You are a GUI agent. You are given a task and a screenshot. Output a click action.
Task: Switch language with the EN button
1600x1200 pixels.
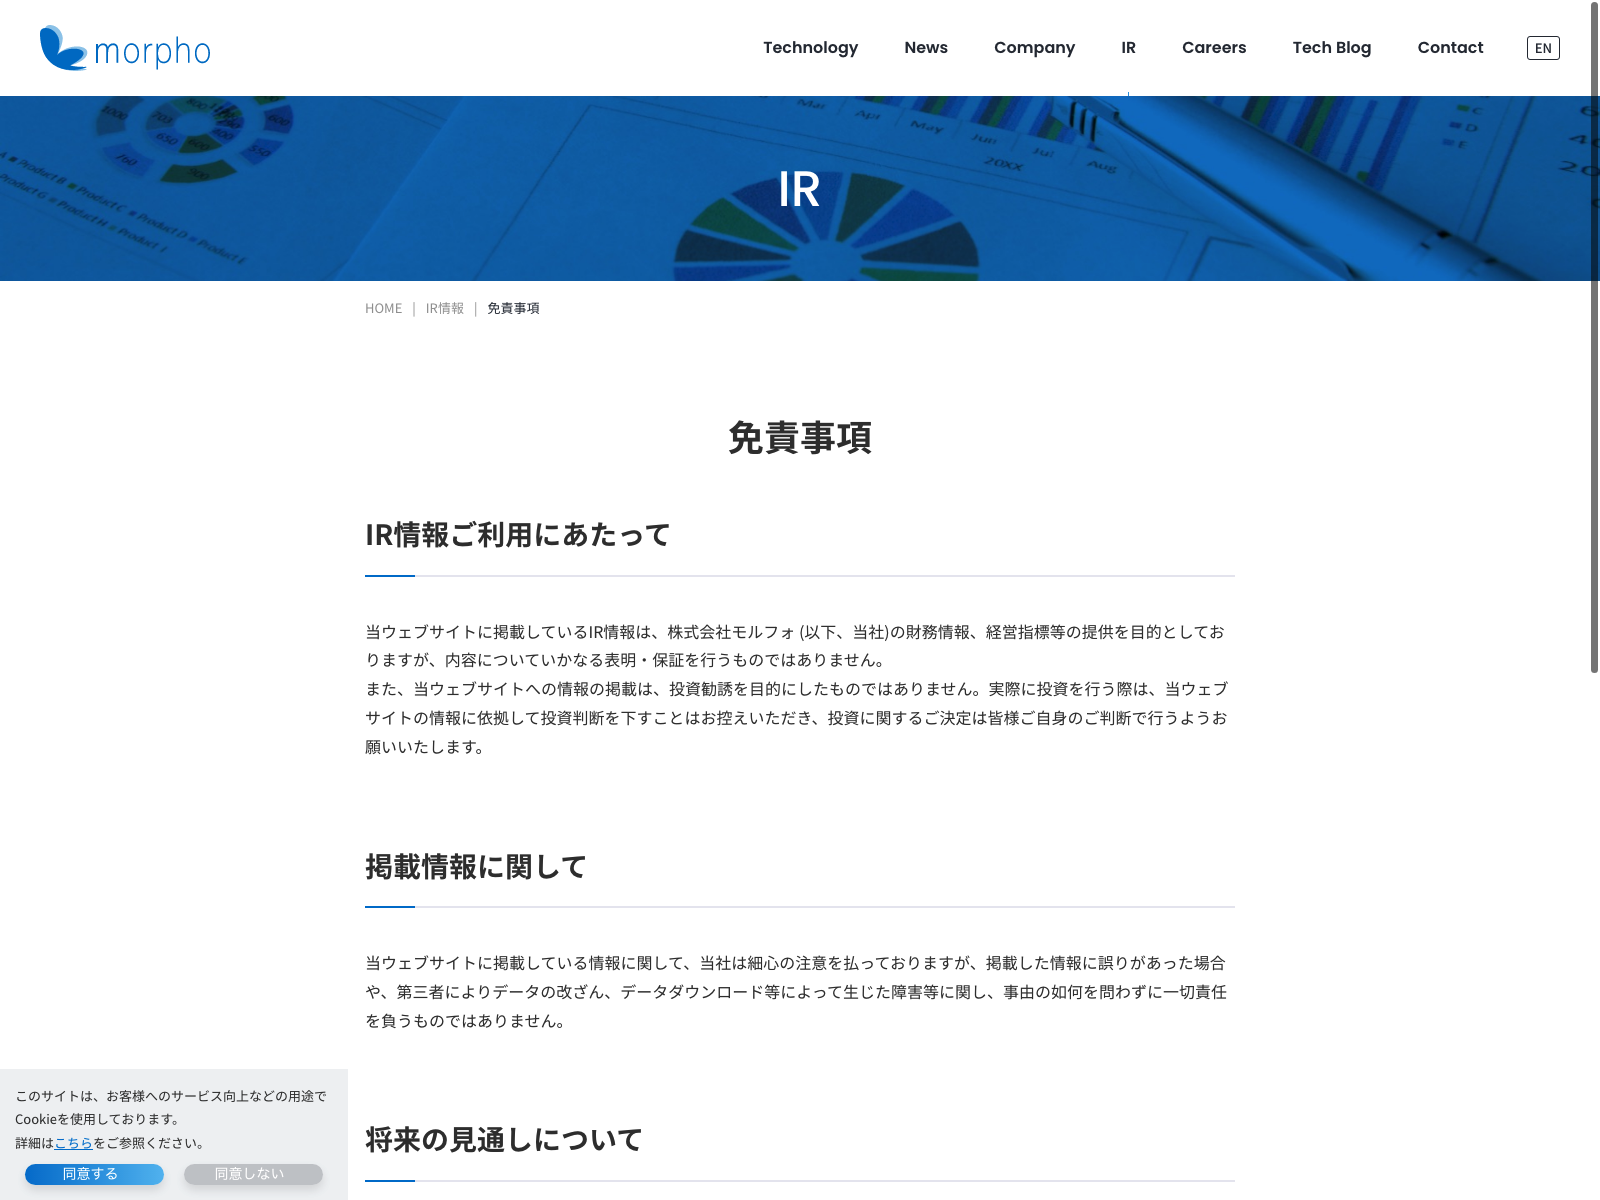(x=1542, y=48)
